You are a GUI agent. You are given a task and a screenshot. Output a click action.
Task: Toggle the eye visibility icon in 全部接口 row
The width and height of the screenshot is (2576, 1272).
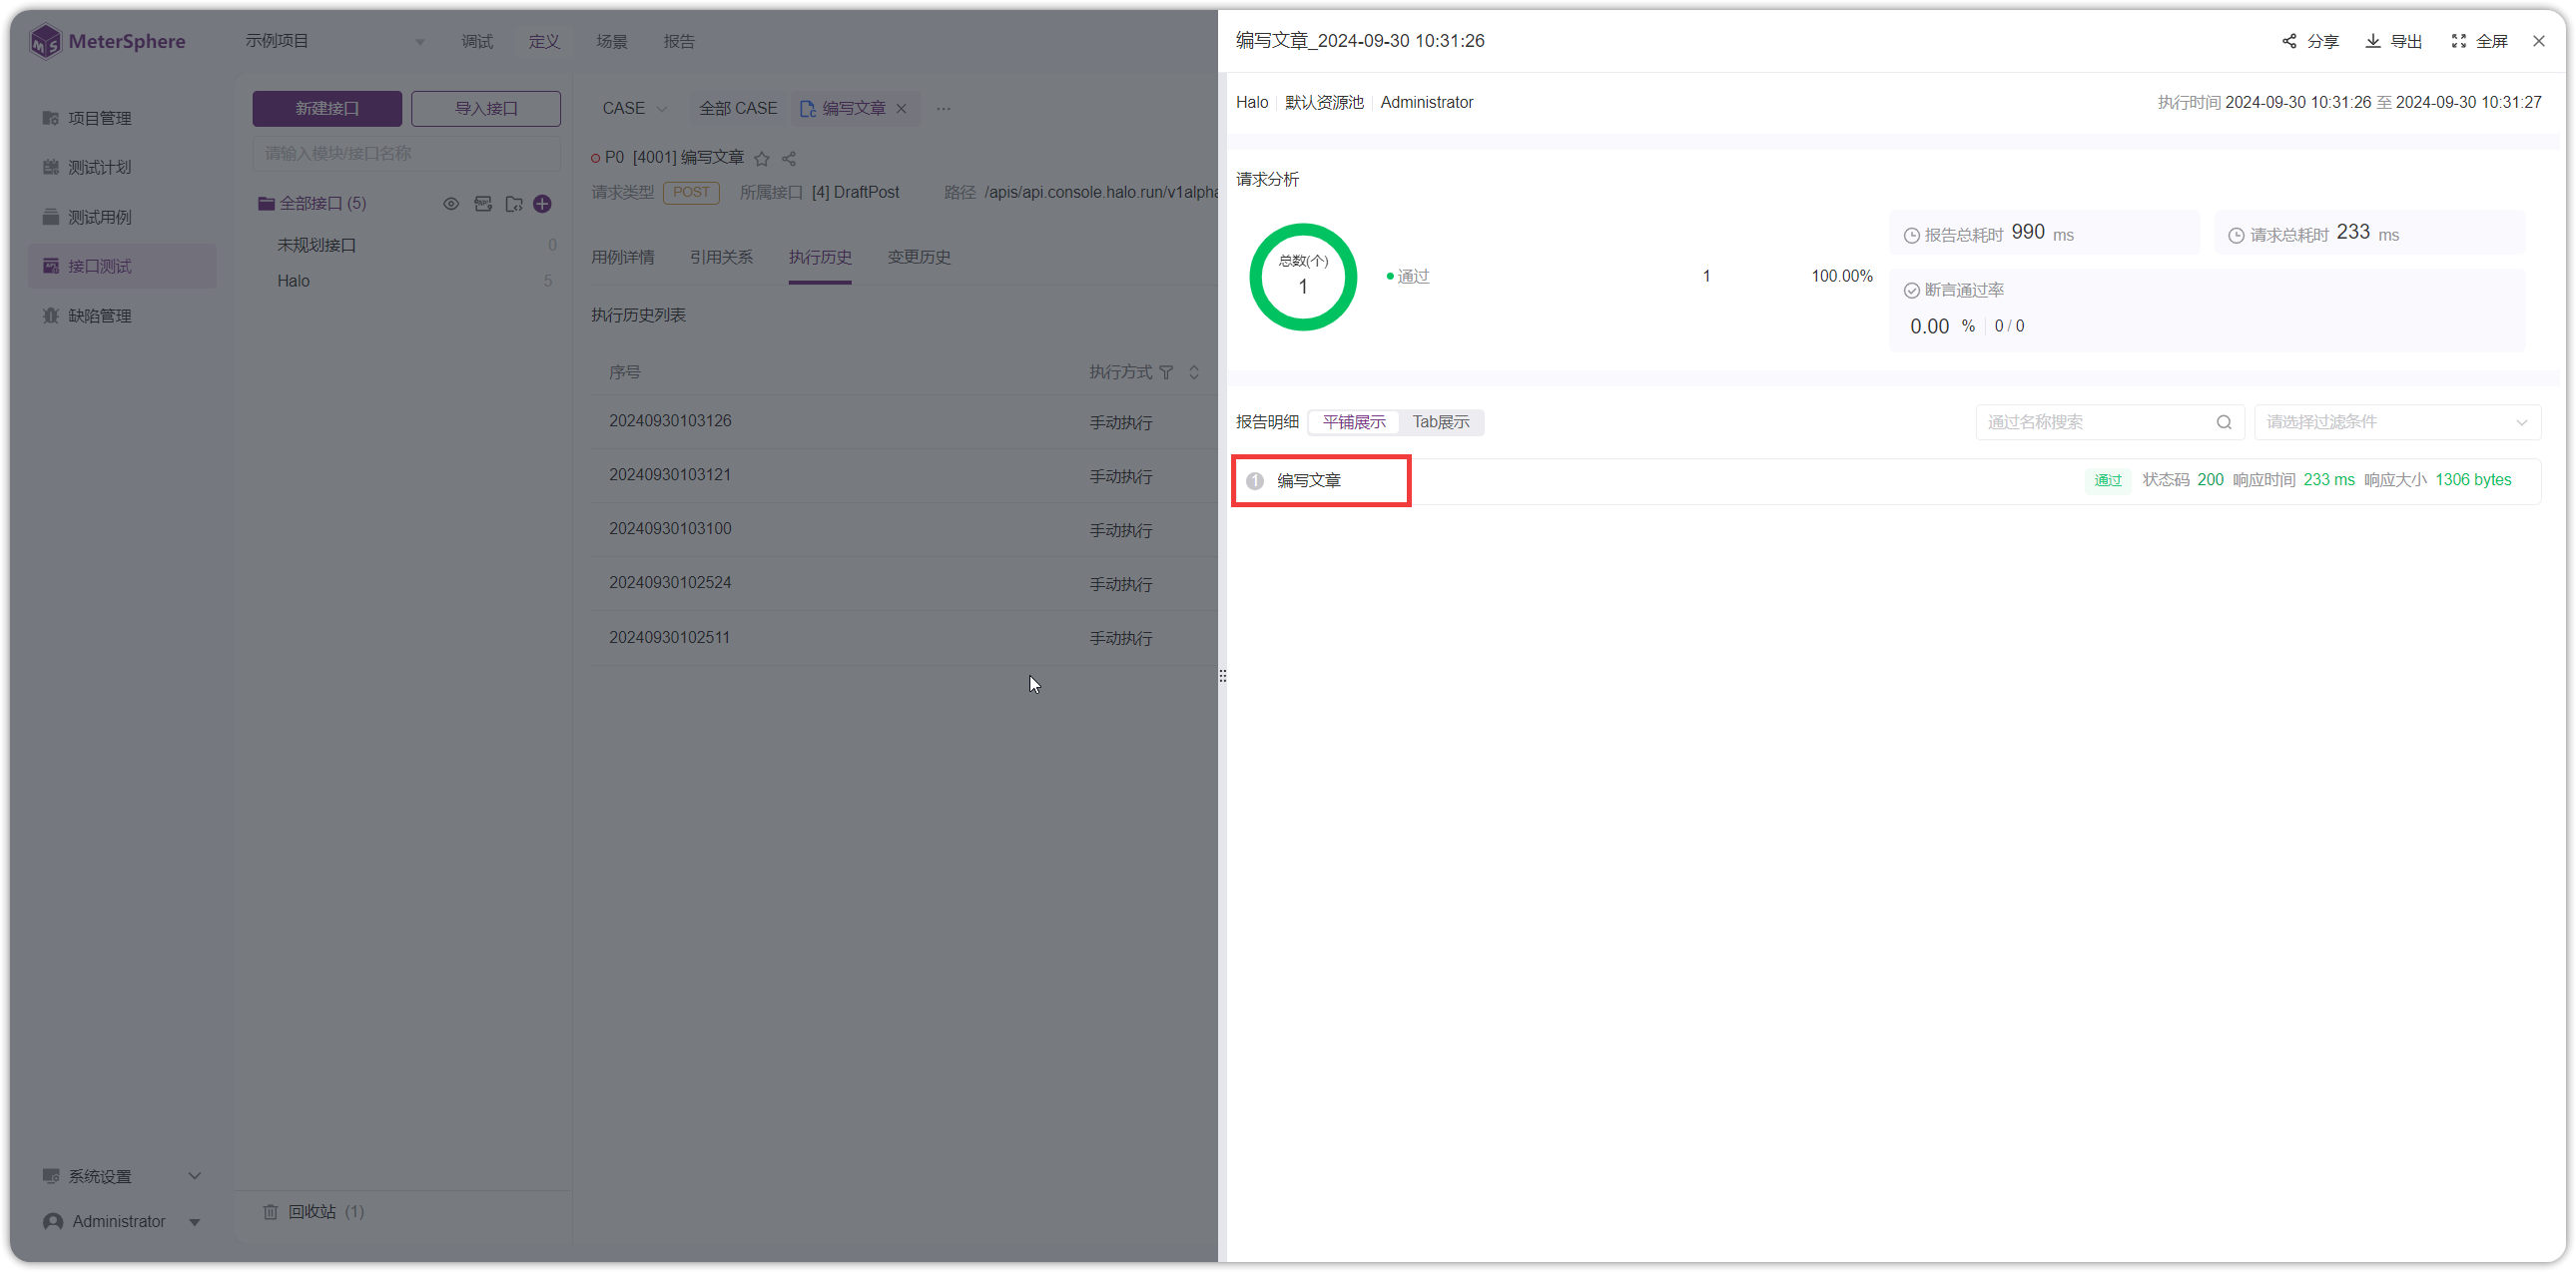tap(451, 204)
